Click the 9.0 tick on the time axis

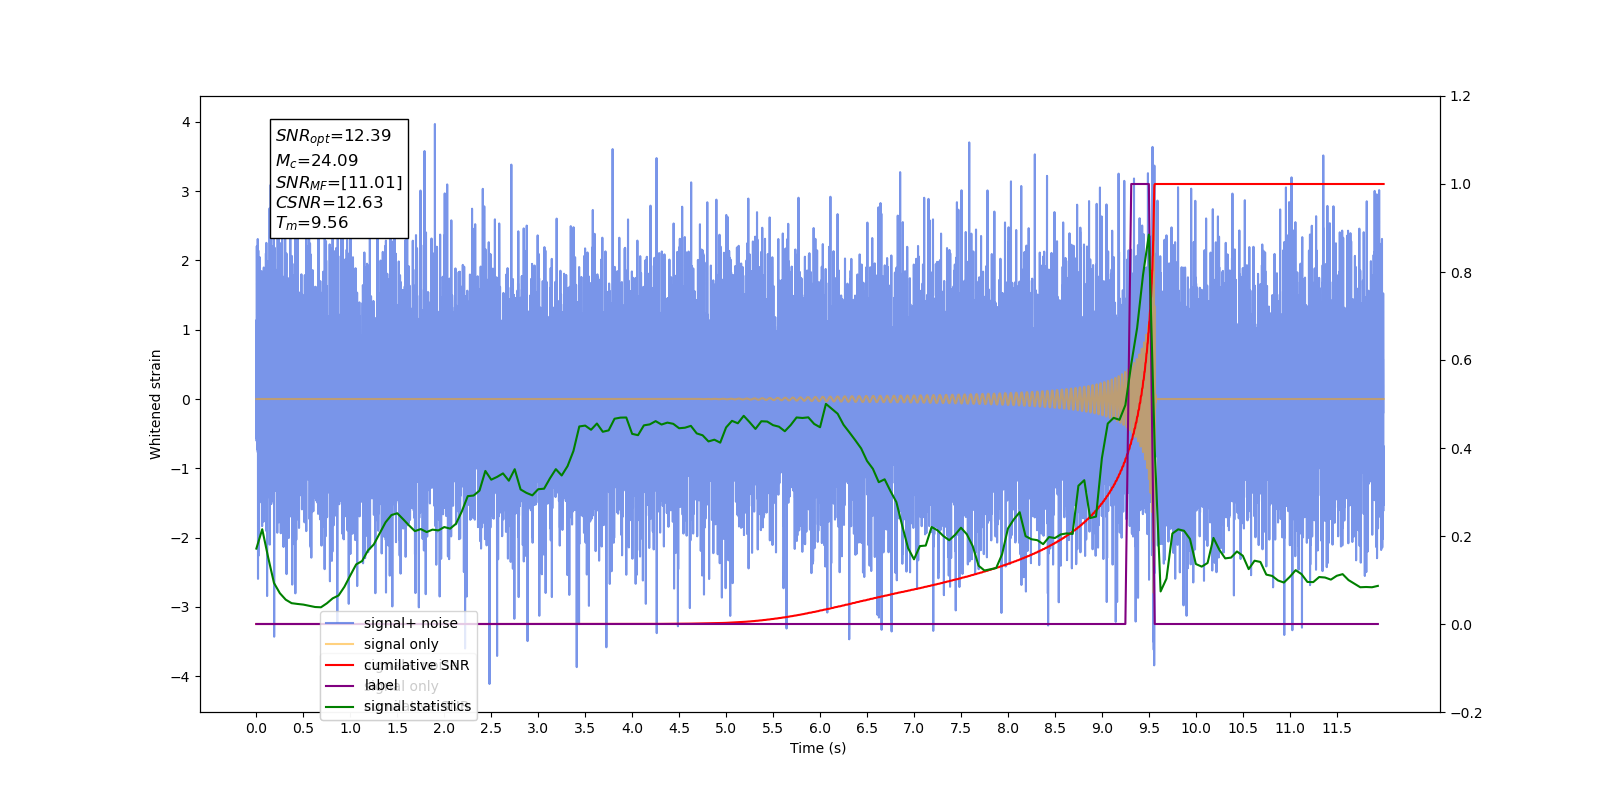click(x=1102, y=728)
